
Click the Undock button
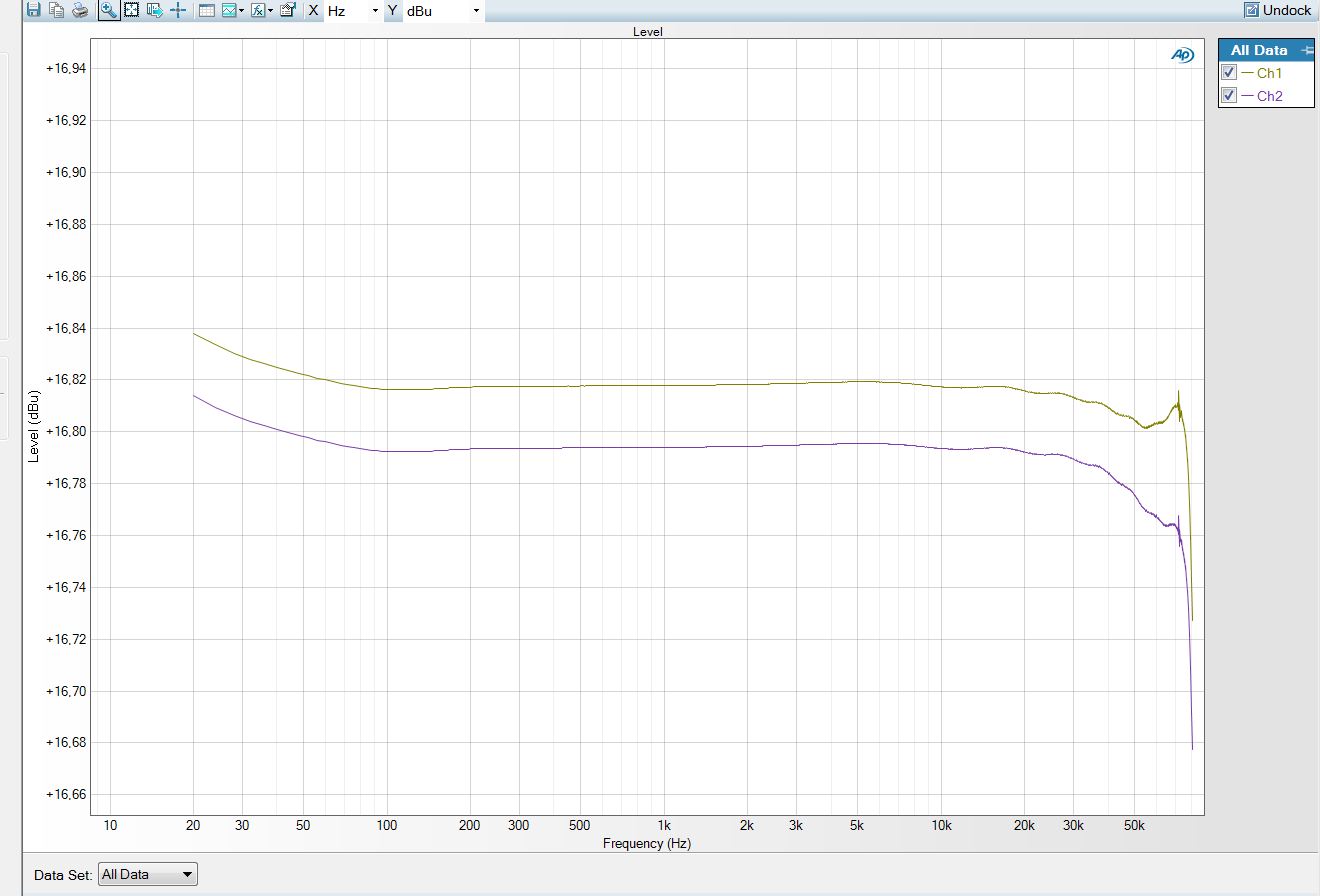pyautogui.click(x=1278, y=10)
